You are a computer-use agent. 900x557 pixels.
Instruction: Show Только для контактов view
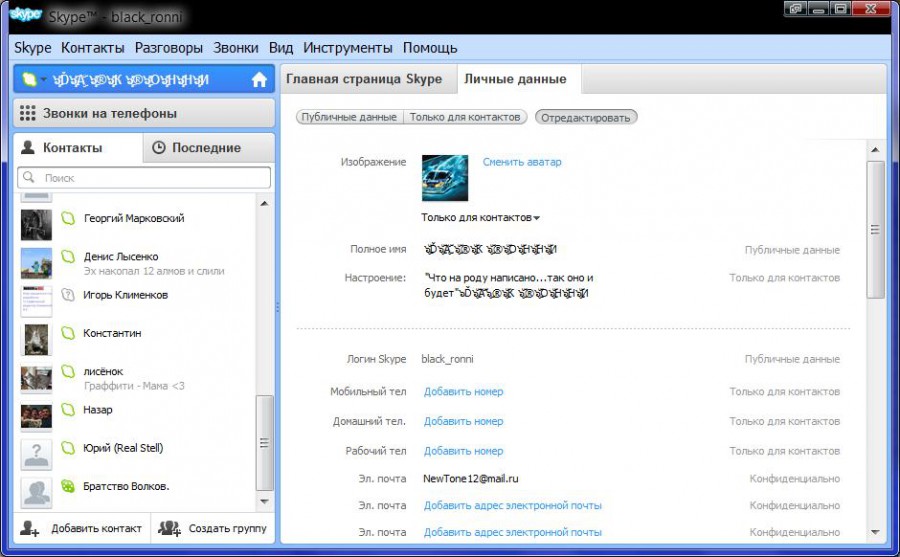pyautogui.click(x=465, y=117)
